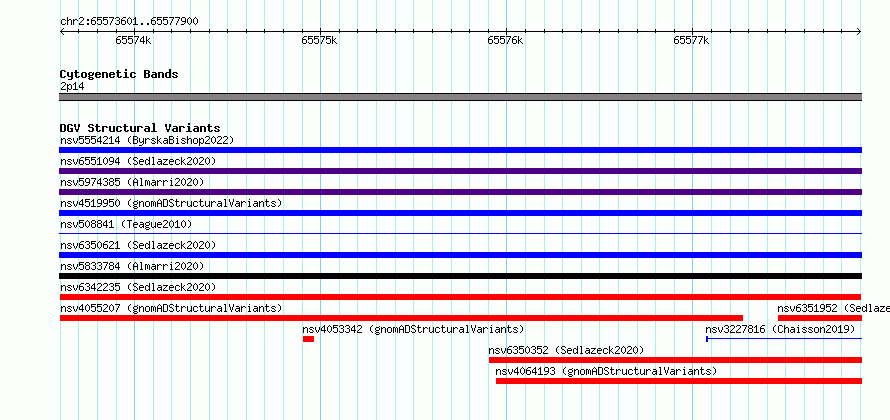The width and height of the screenshot is (890, 420).
Task: Open variant nsv5974385 (Almarri2020) label
Action: 132,182
